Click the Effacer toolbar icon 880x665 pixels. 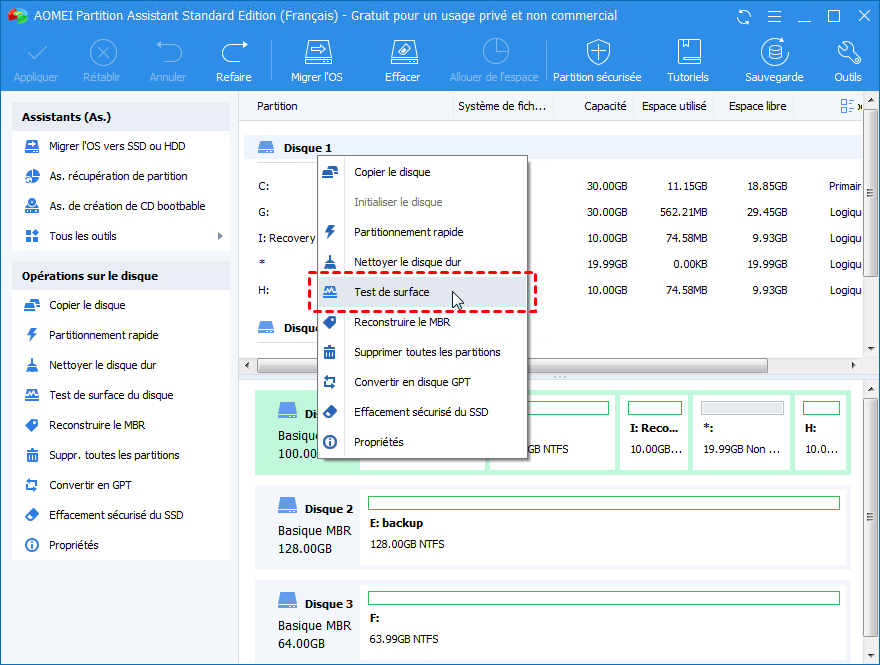click(402, 53)
